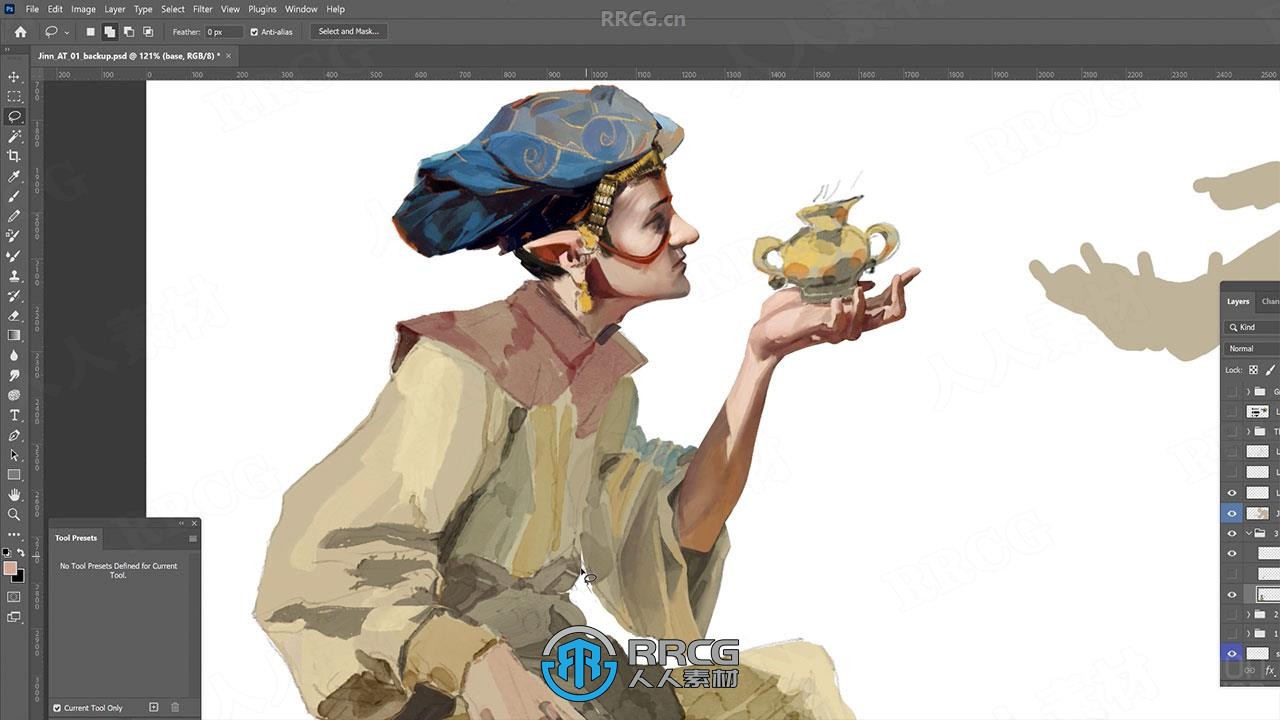Switch to the Layers tab

coord(1238,301)
